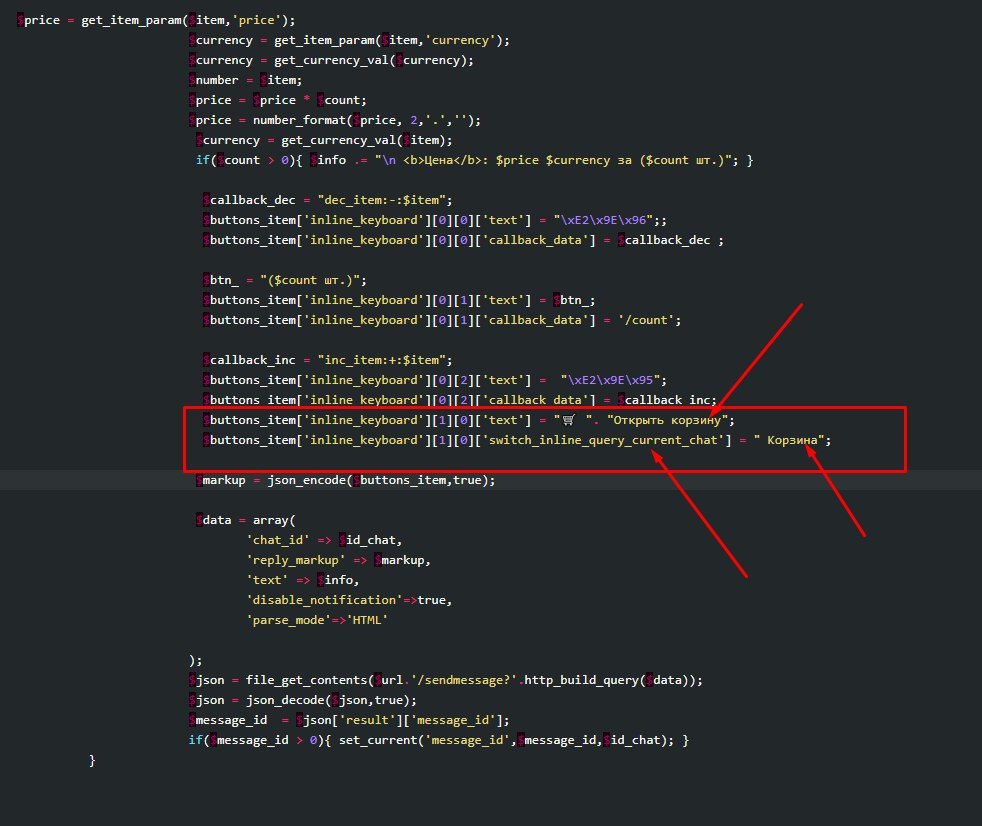Click the first line "$price = get_item_param"
The height and width of the screenshot is (826, 982).
pos(155,20)
